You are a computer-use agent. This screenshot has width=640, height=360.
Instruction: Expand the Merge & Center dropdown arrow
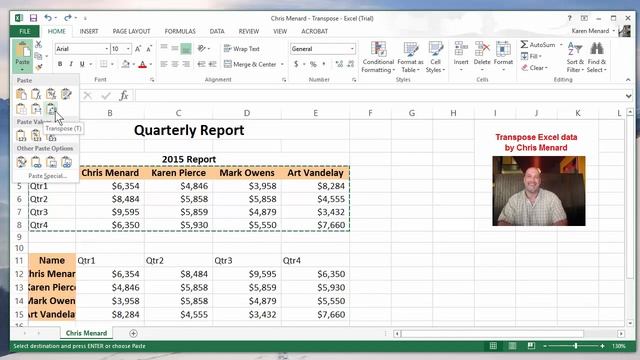282,64
